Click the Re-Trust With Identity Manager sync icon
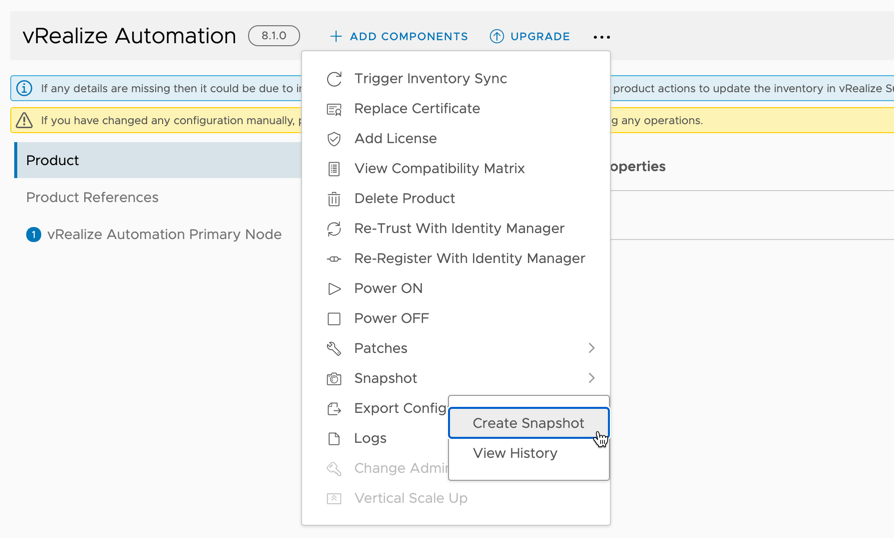The width and height of the screenshot is (894, 538). click(x=334, y=229)
